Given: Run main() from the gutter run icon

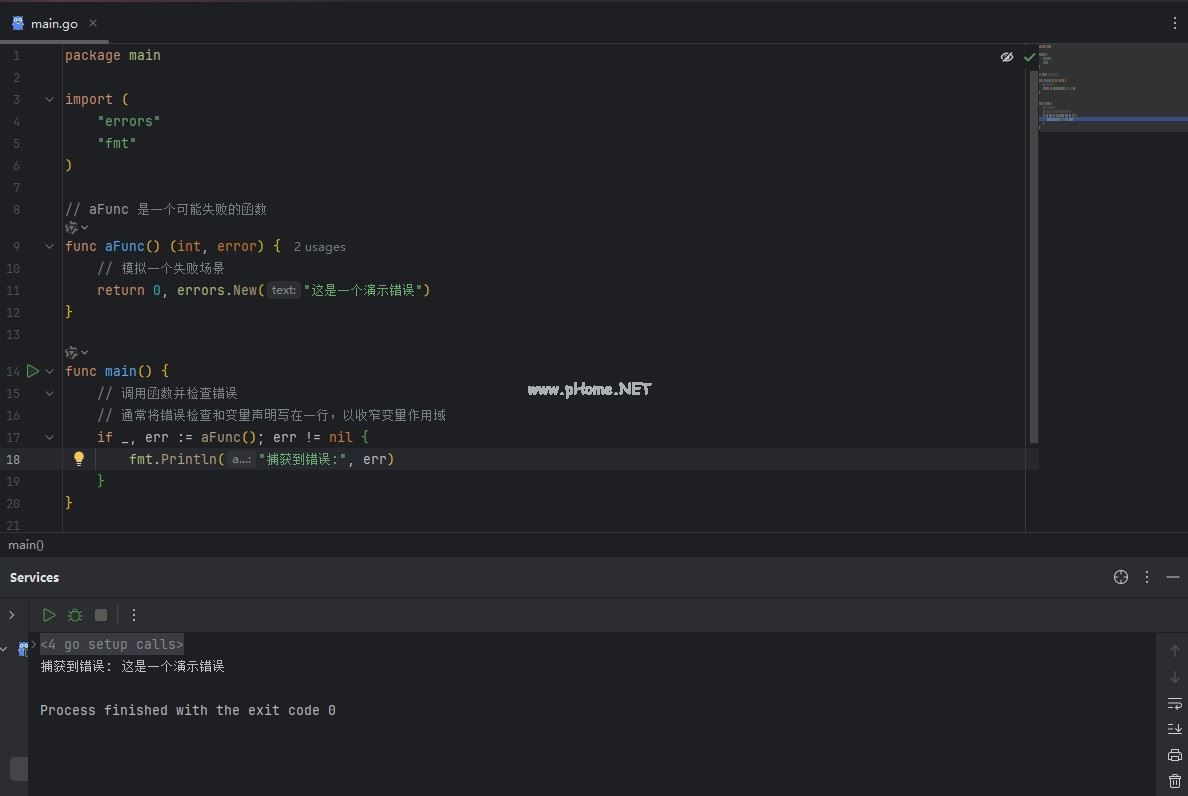Looking at the screenshot, I should click(32, 371).
